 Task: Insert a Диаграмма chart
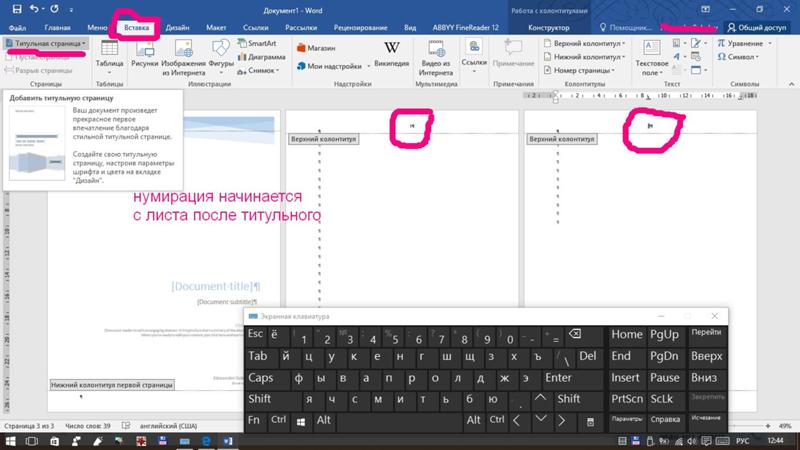pyautogui.click(x=261, y=57)
